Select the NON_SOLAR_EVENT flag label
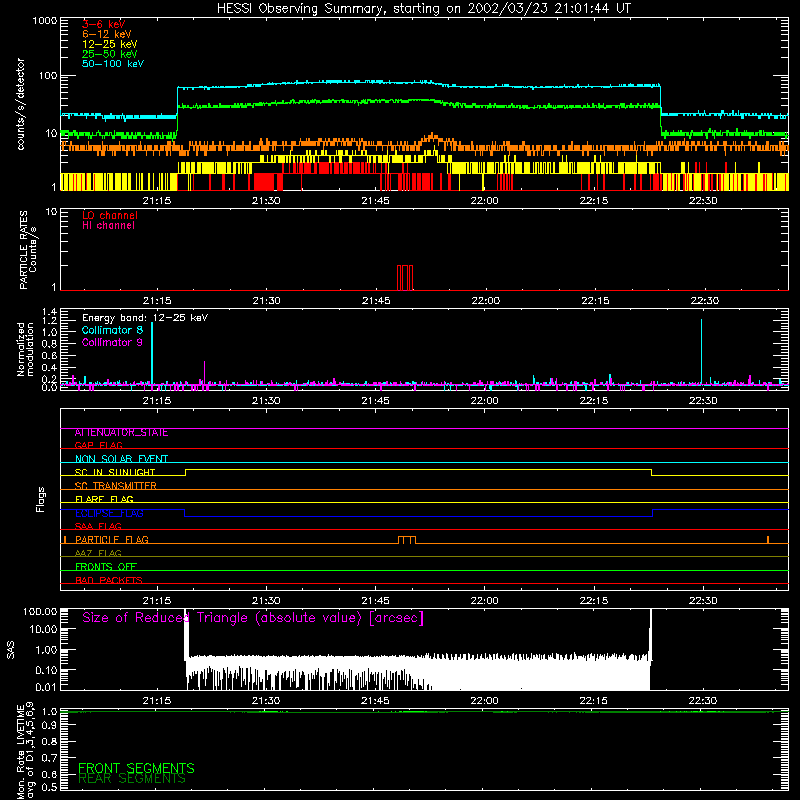Viewport: 800px width, 800px height. [121, 459]
